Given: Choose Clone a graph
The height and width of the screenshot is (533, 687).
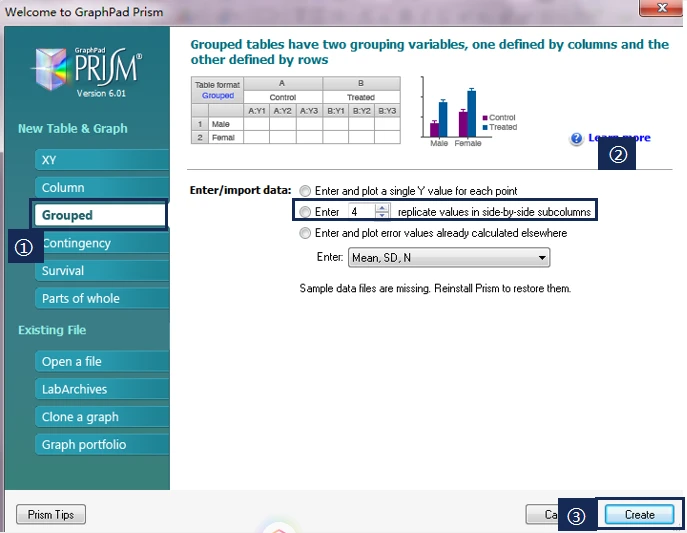Looking at the screenshot, I should point(102,417).
